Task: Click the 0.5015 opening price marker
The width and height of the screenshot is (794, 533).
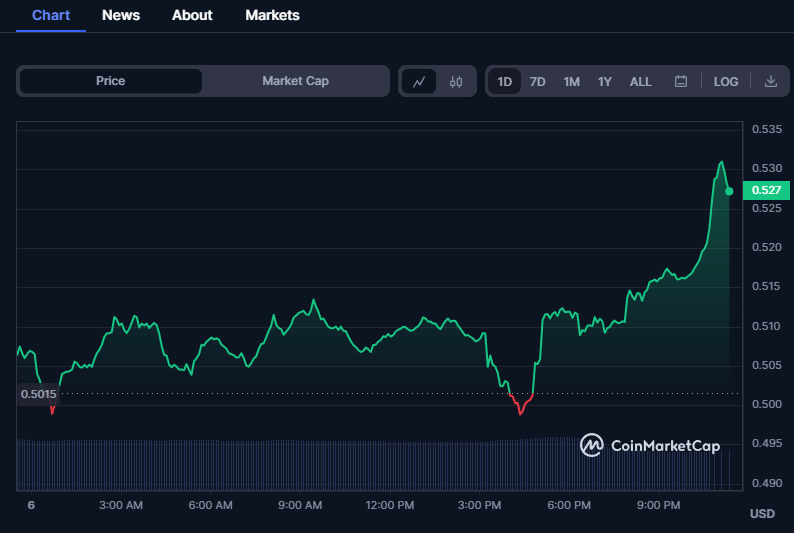Action: click(x=38, y=394)
